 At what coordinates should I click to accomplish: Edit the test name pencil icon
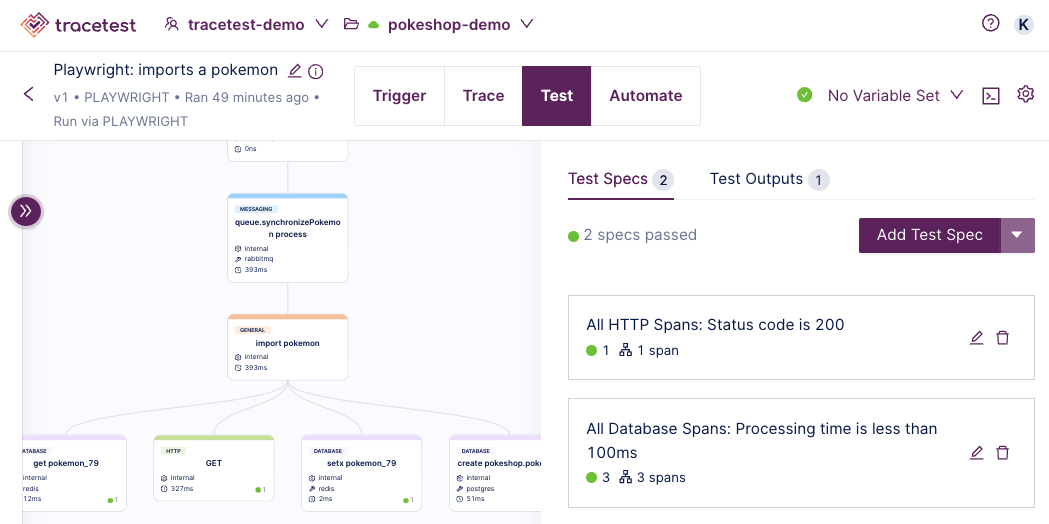tap(294, 70)
